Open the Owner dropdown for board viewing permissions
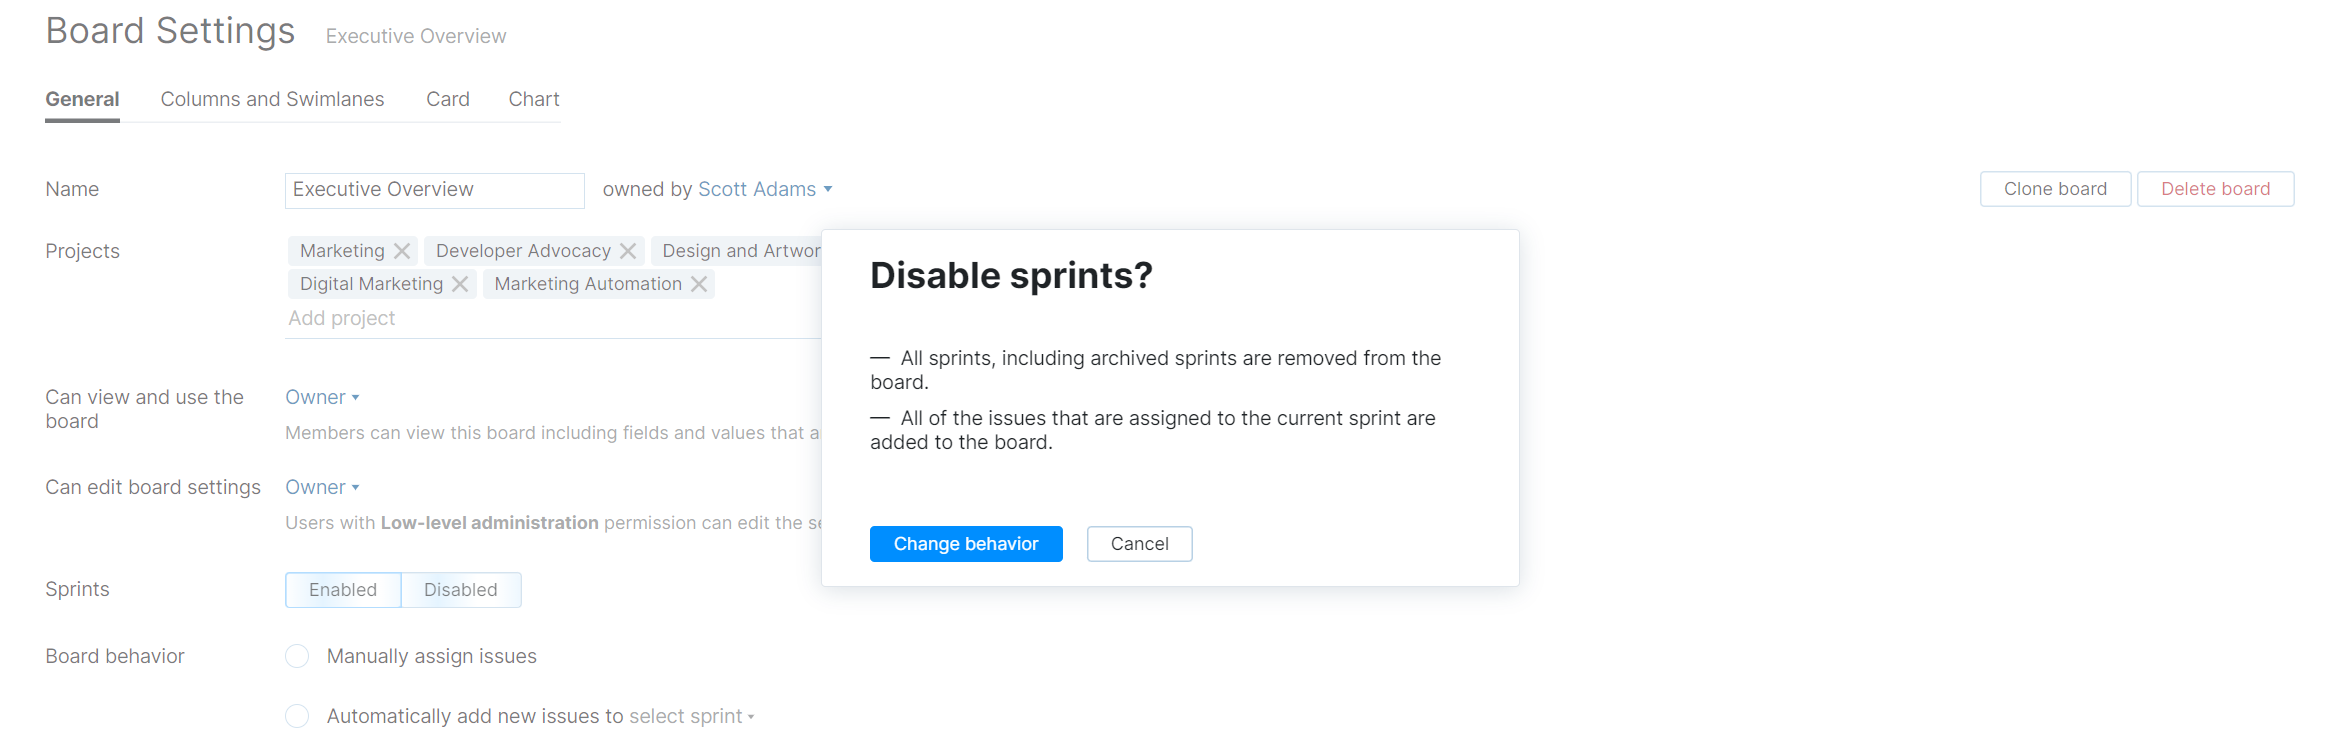Screen dimensions: 2342x746 (320, 397)
